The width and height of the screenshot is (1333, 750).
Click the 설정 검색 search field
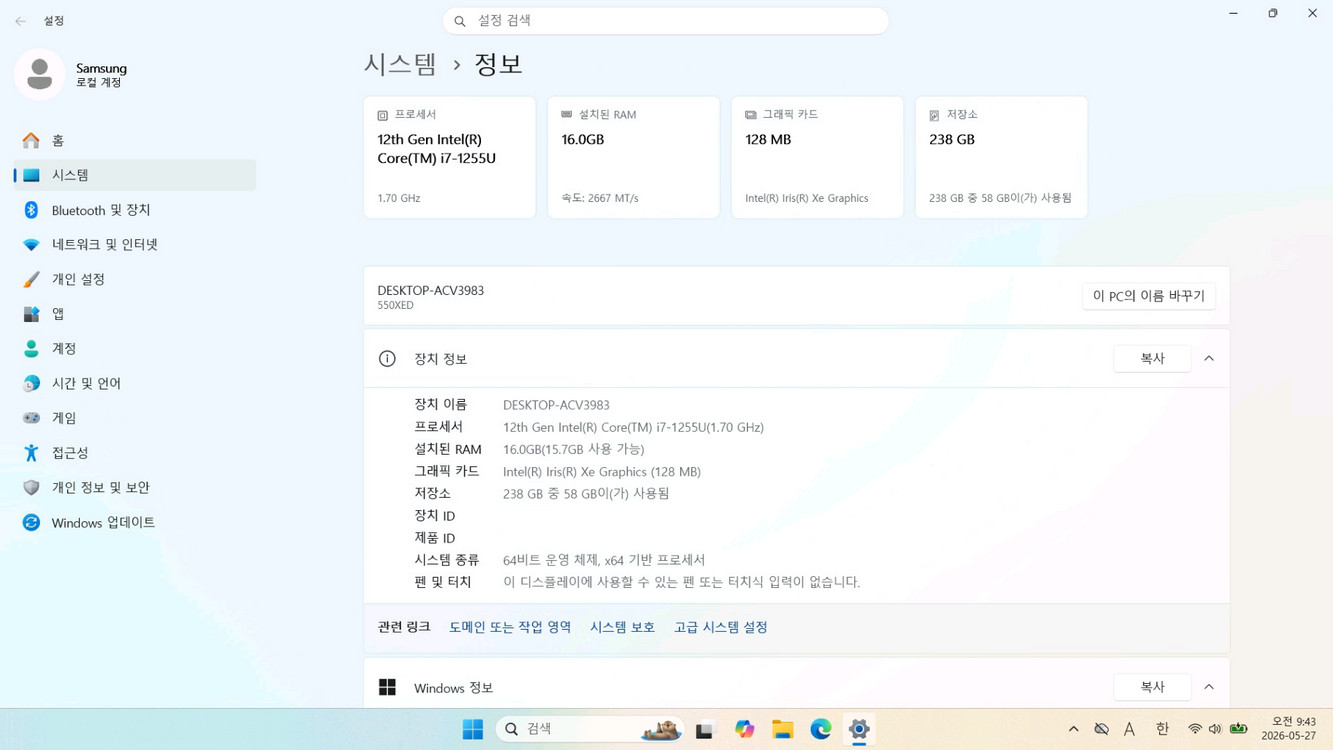point(666,21)
